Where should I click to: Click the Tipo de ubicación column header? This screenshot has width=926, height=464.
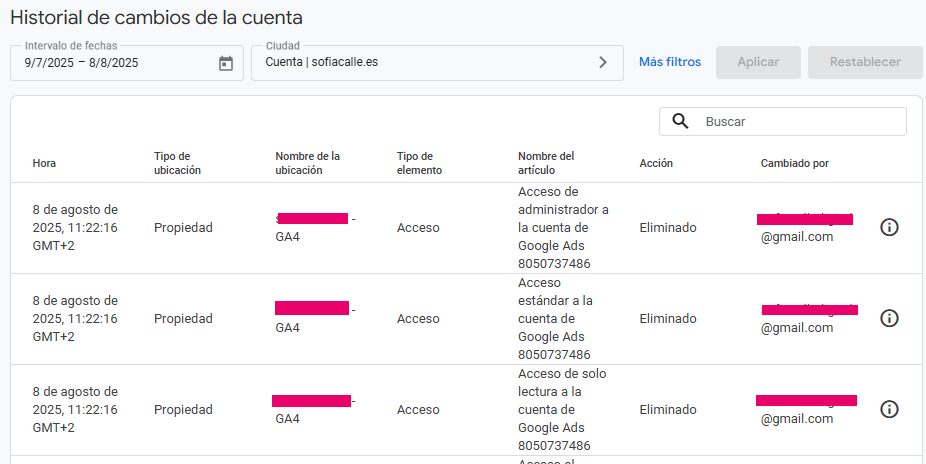(177, 163)
